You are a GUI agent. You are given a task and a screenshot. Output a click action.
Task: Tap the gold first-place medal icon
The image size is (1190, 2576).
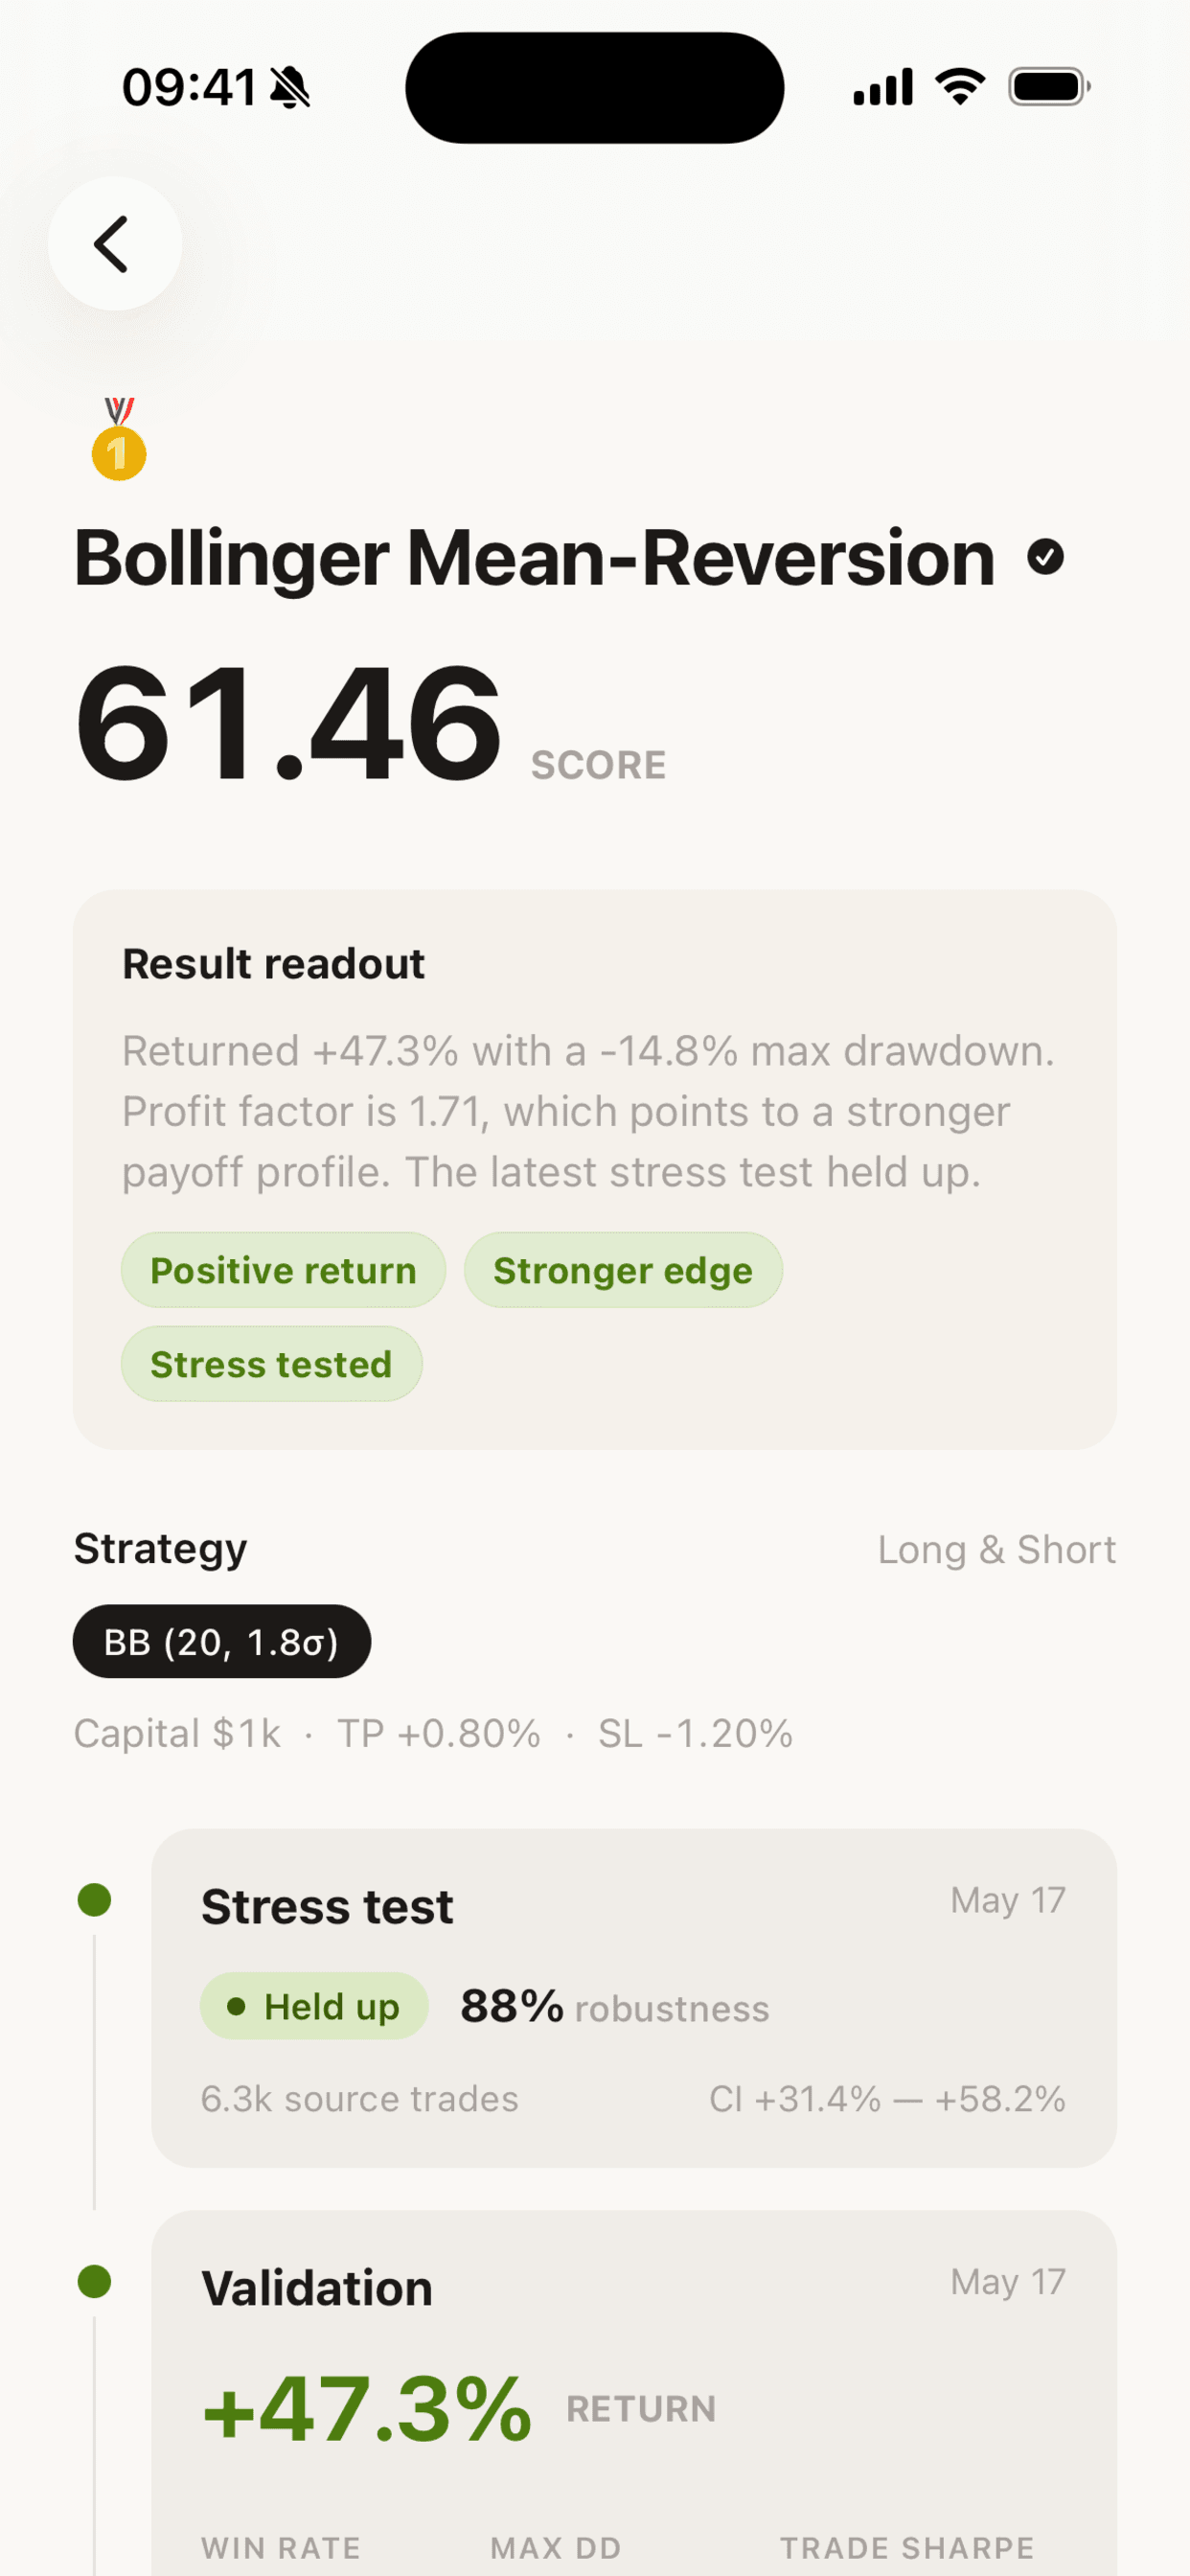click(x=119, y=439)
